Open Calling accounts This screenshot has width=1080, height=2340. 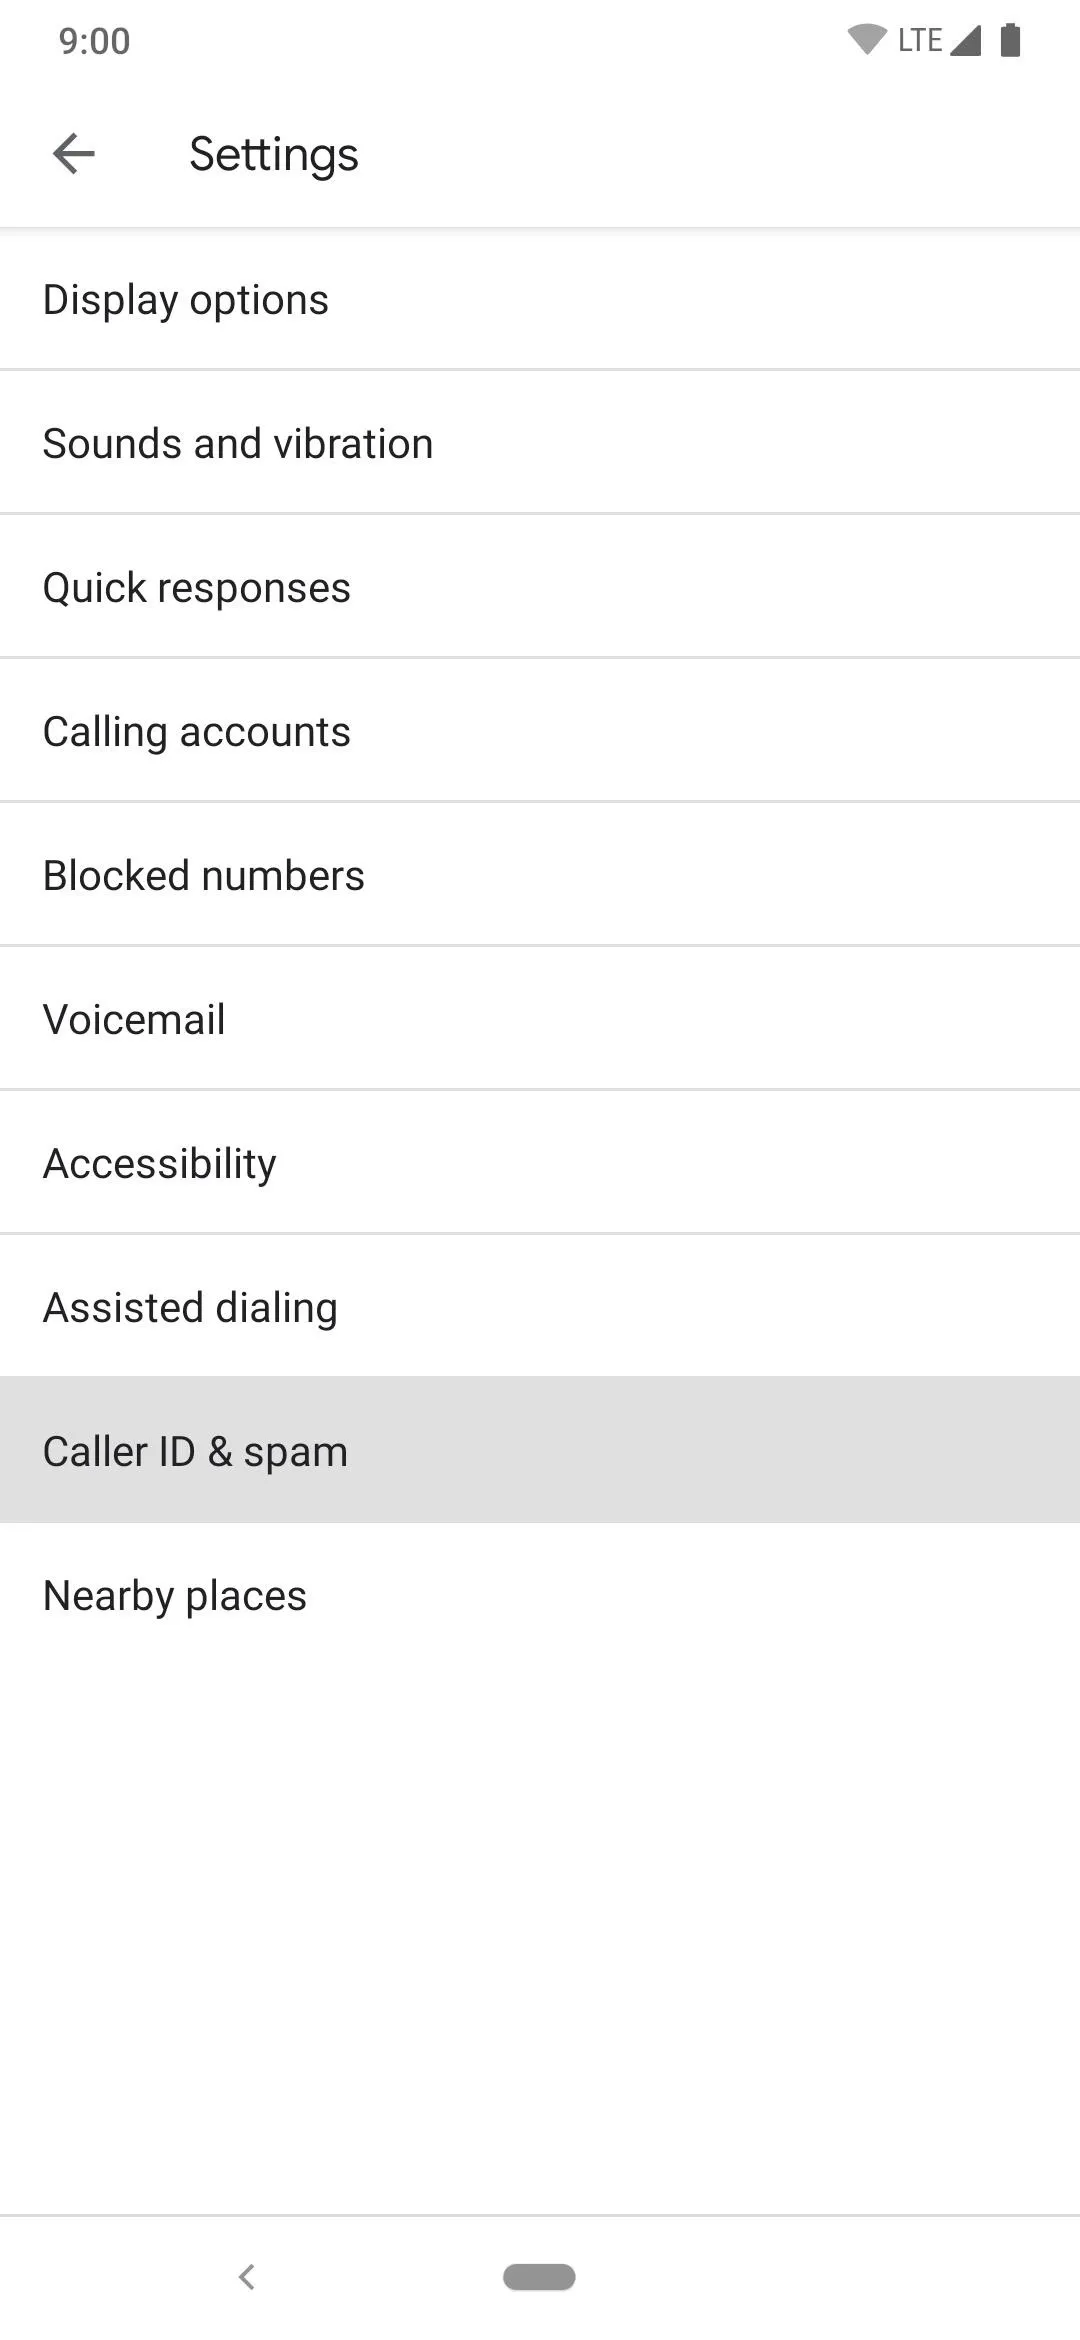point(540,731)
